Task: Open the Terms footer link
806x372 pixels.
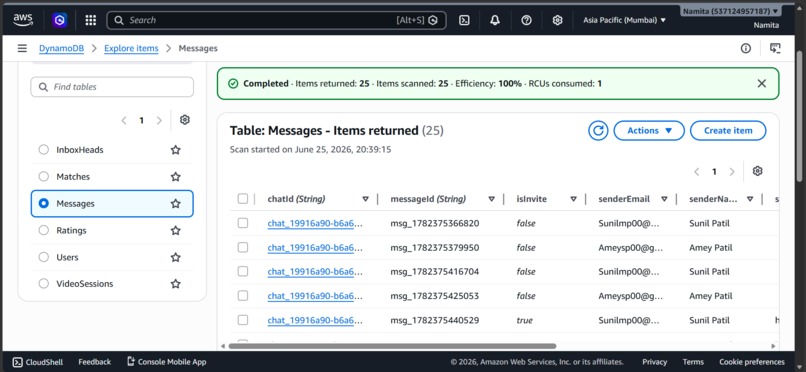Action: (x=693, y=362)
